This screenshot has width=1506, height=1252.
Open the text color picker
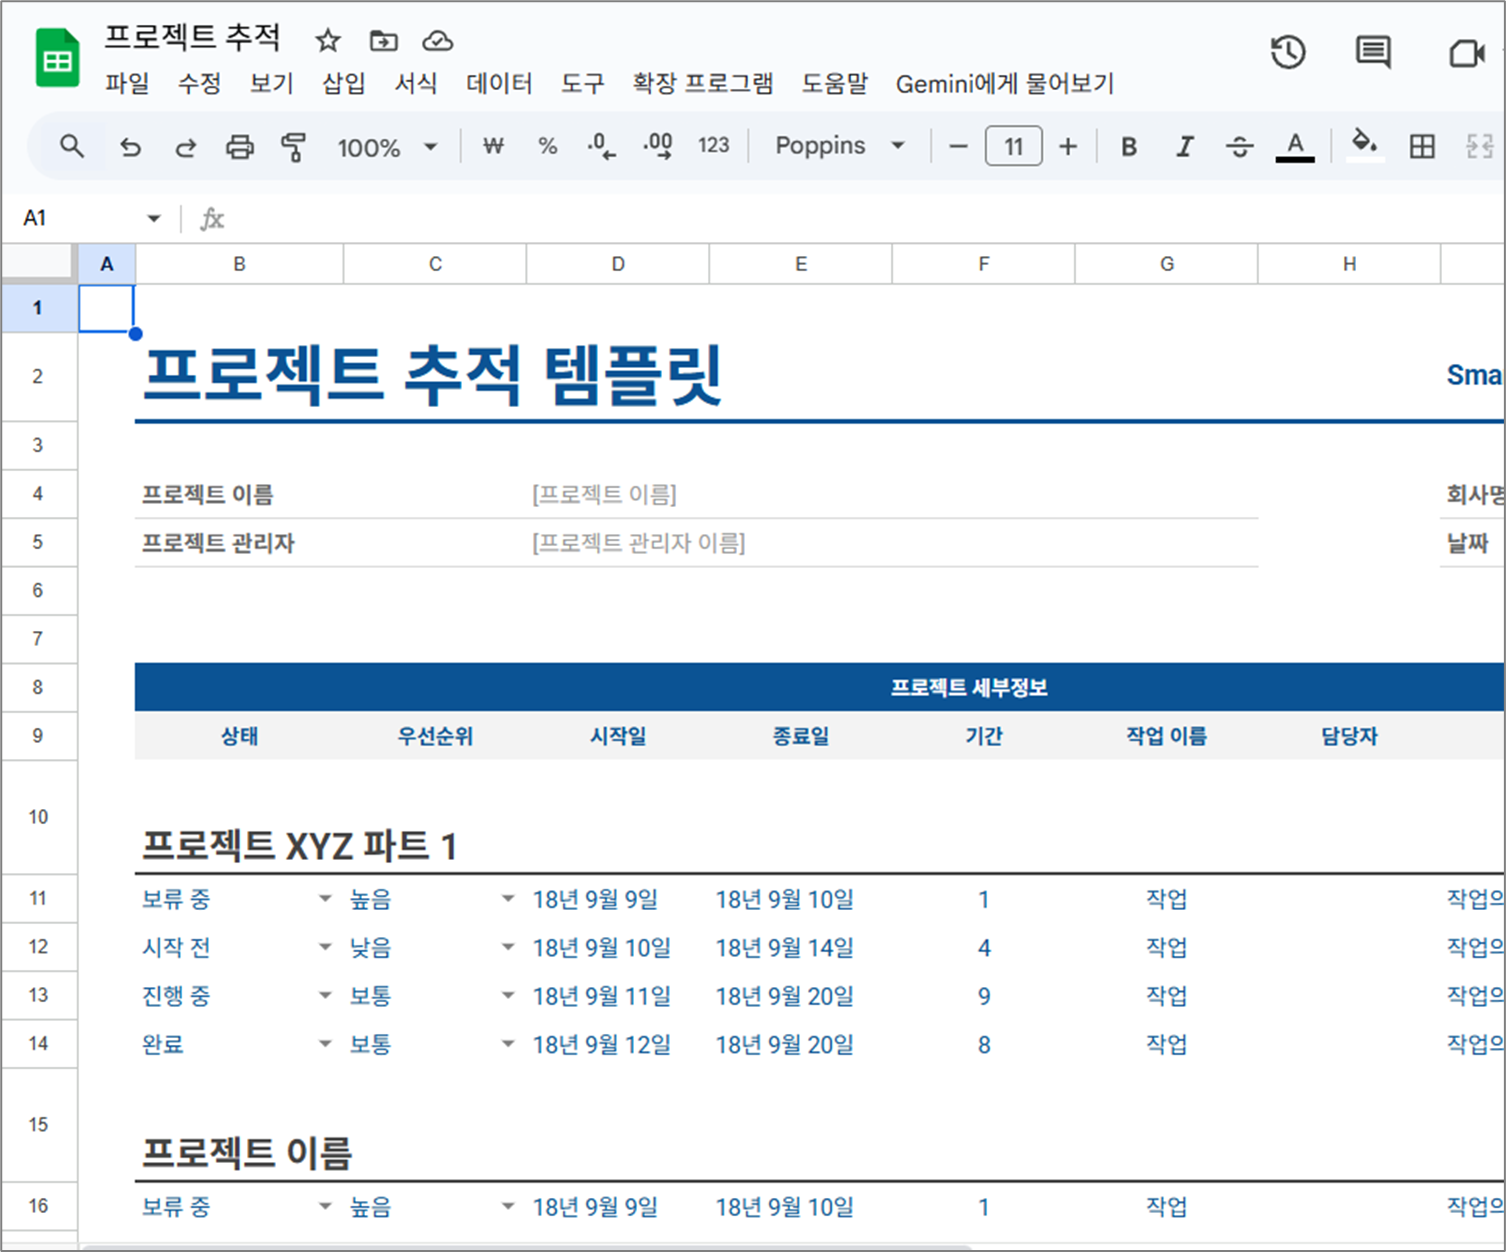tap(1295, 147)
